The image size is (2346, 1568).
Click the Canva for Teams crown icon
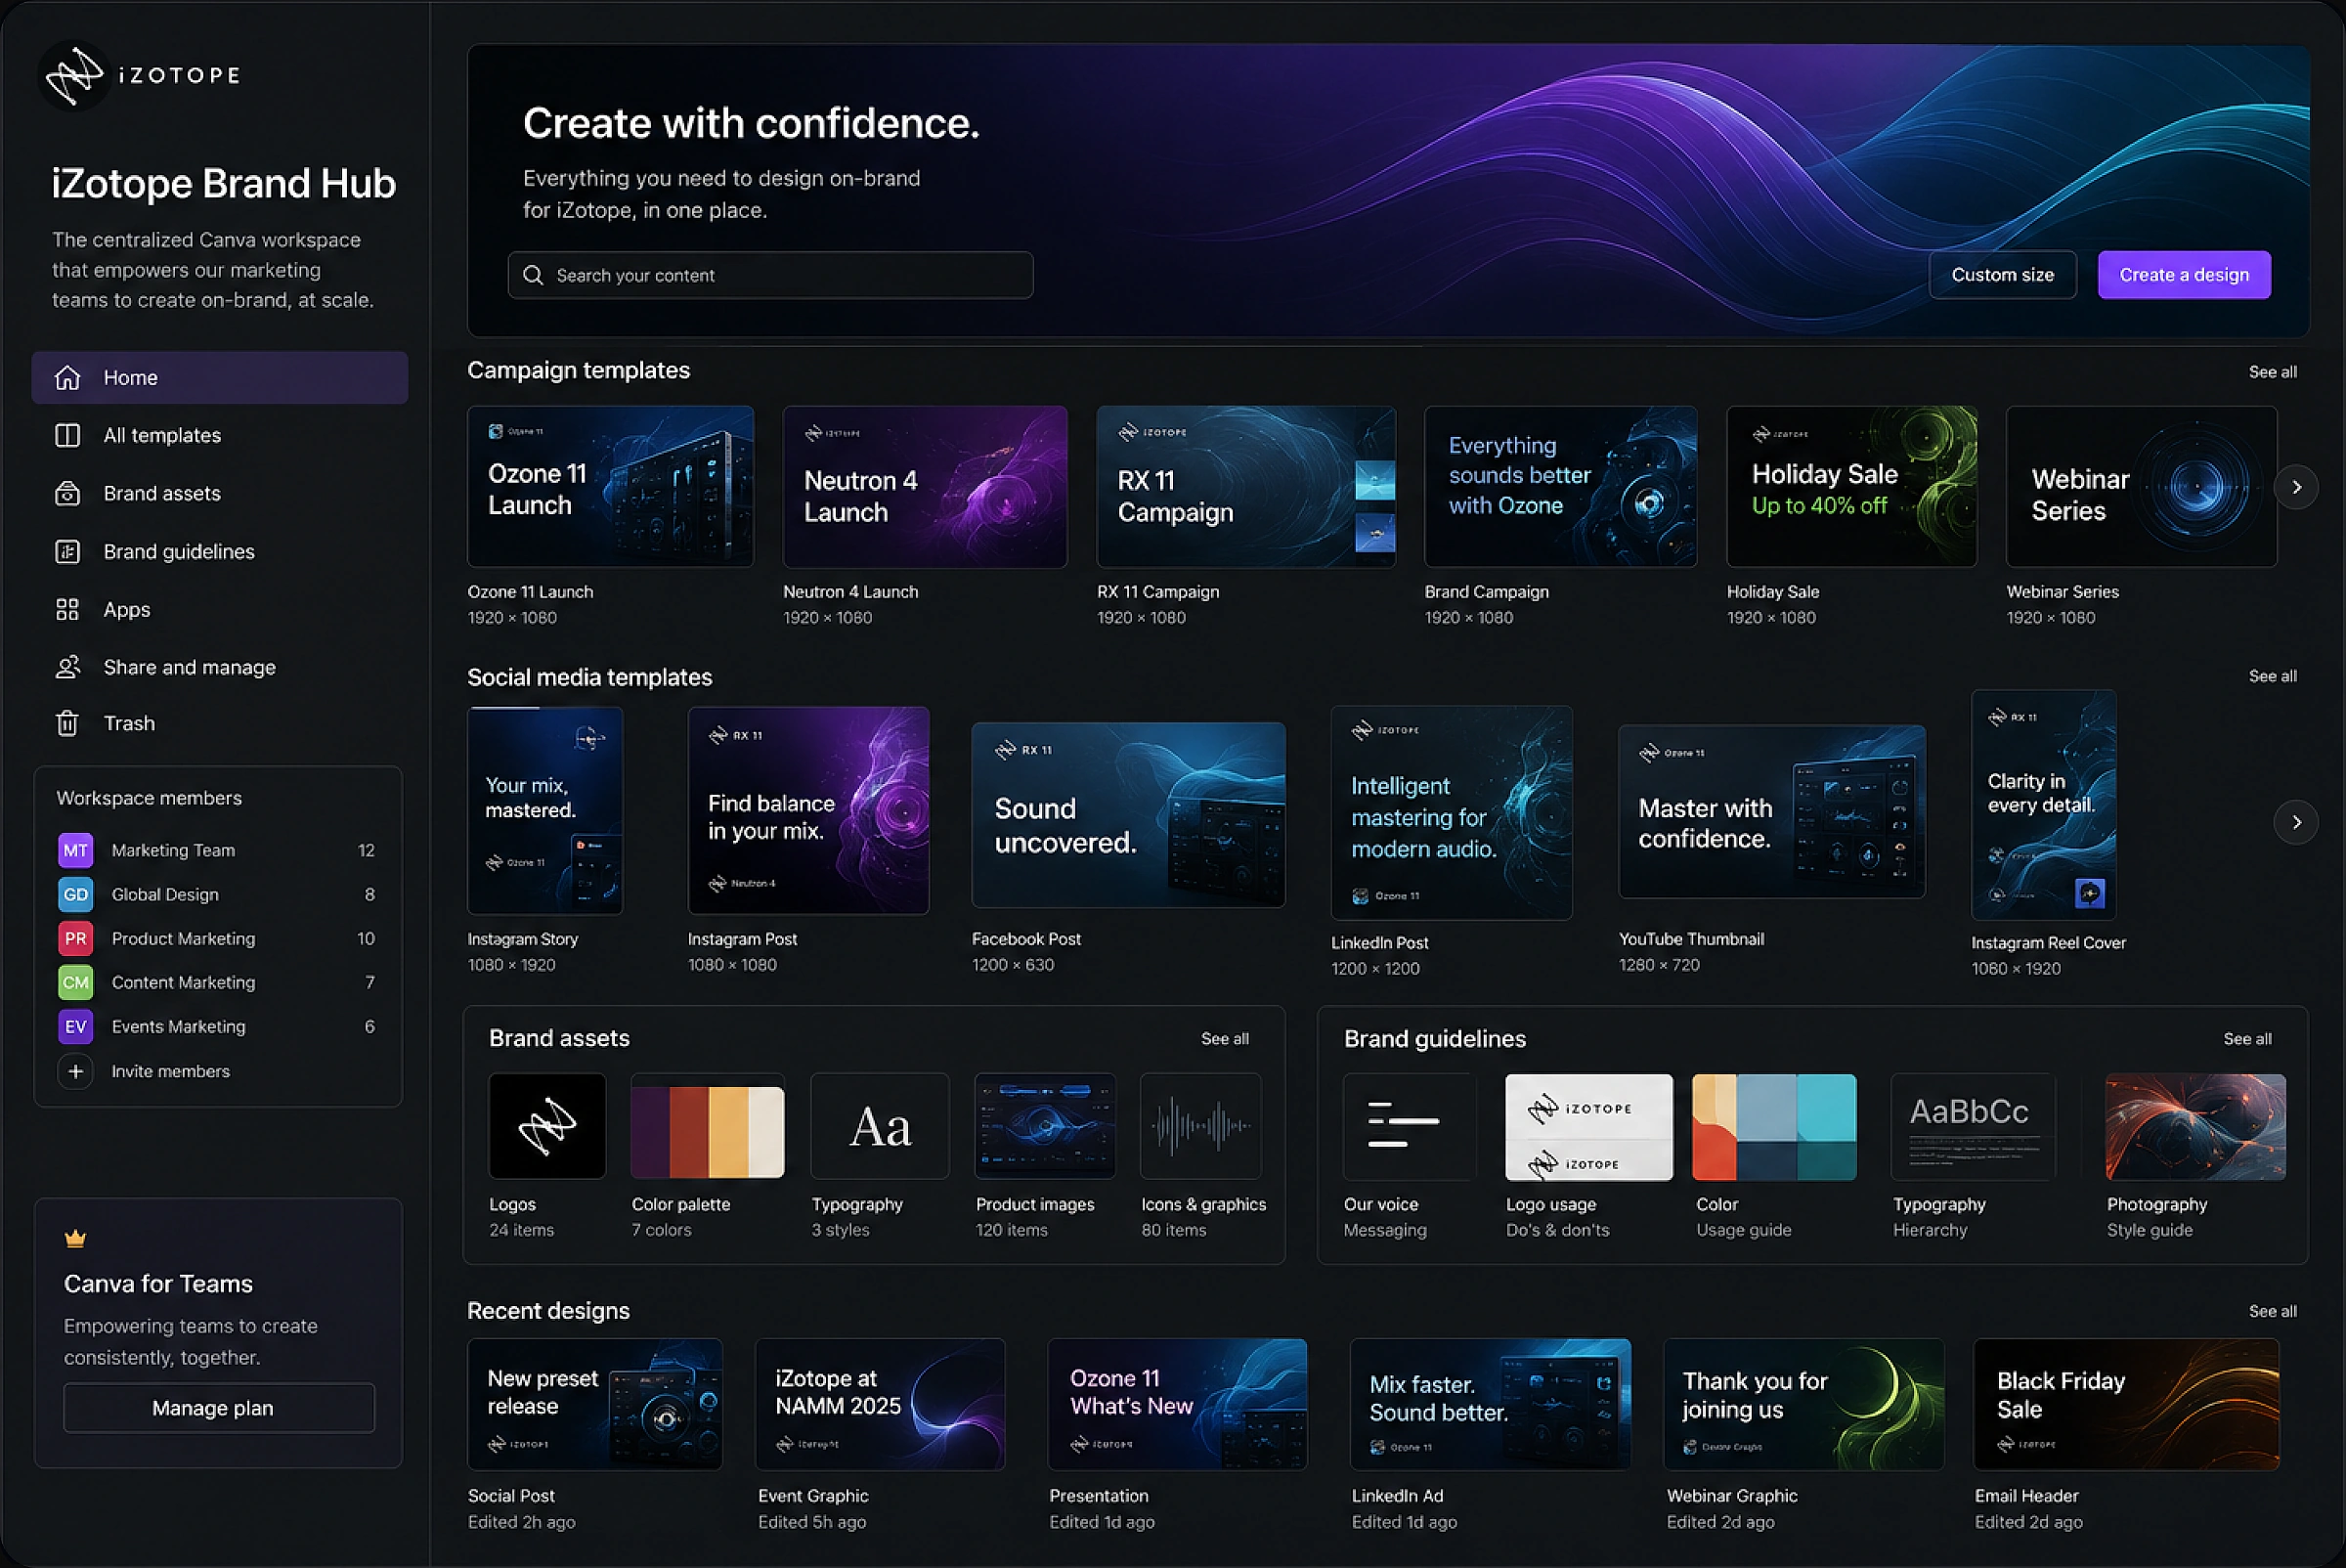tap(75, 1239)
